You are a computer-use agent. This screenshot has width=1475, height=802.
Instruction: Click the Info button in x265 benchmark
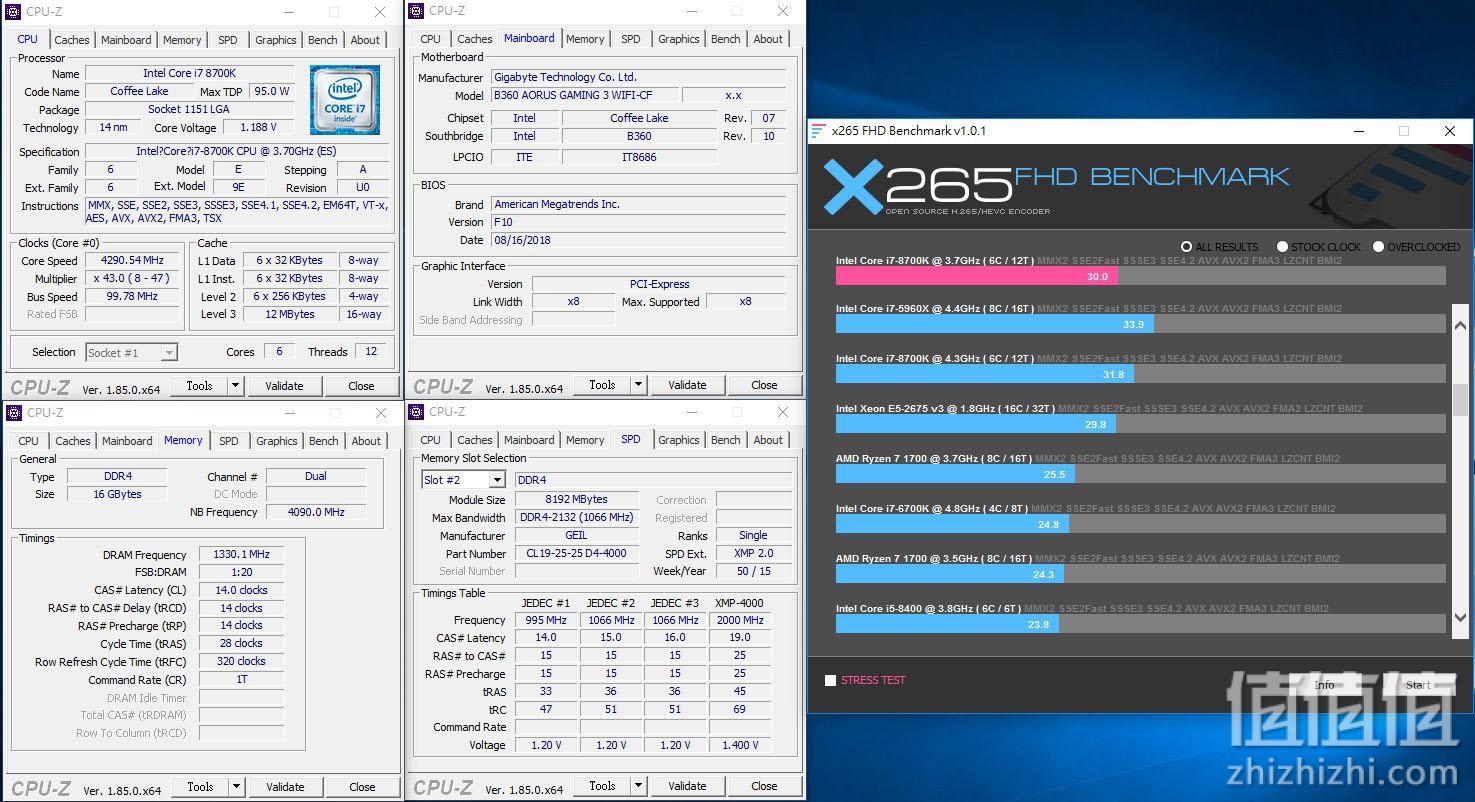(1325, 685)
